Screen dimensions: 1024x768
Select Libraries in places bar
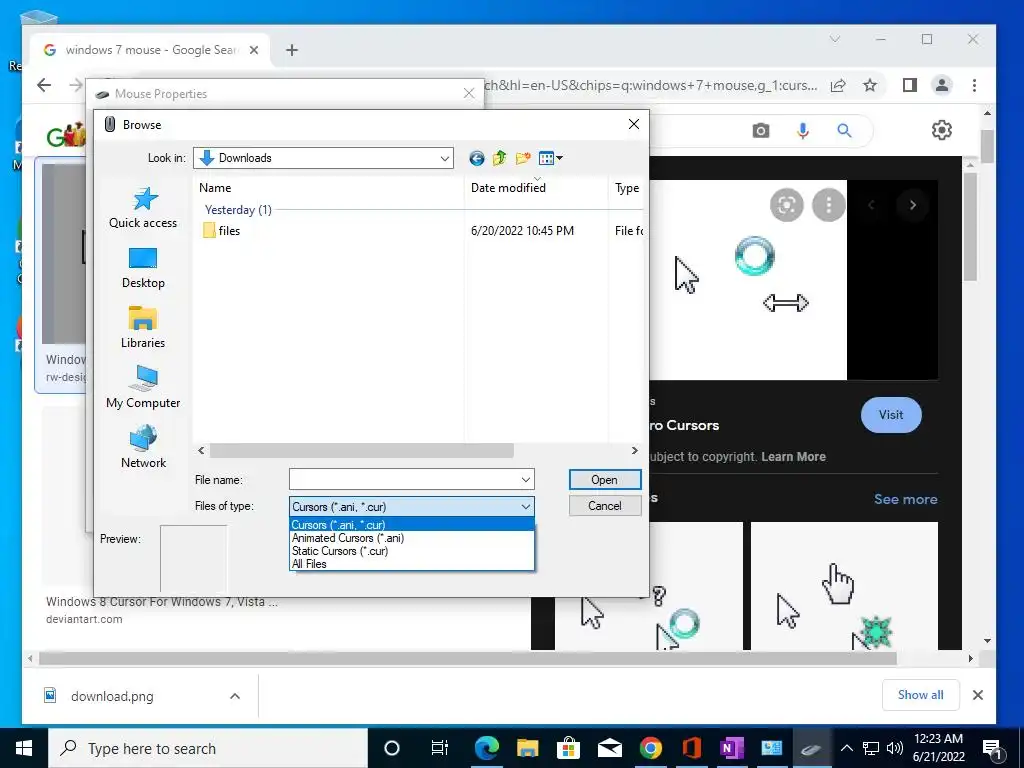143,328
